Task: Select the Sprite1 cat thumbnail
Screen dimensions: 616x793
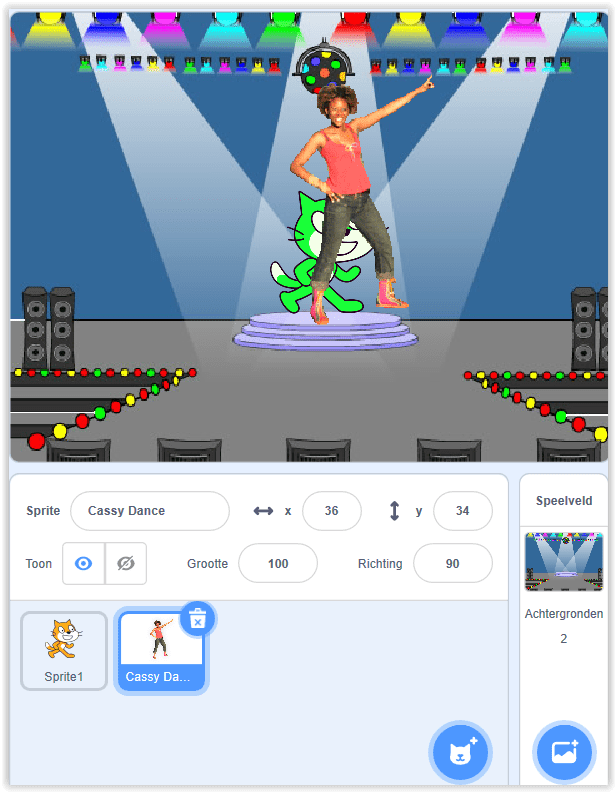Action: pos(64,650)
